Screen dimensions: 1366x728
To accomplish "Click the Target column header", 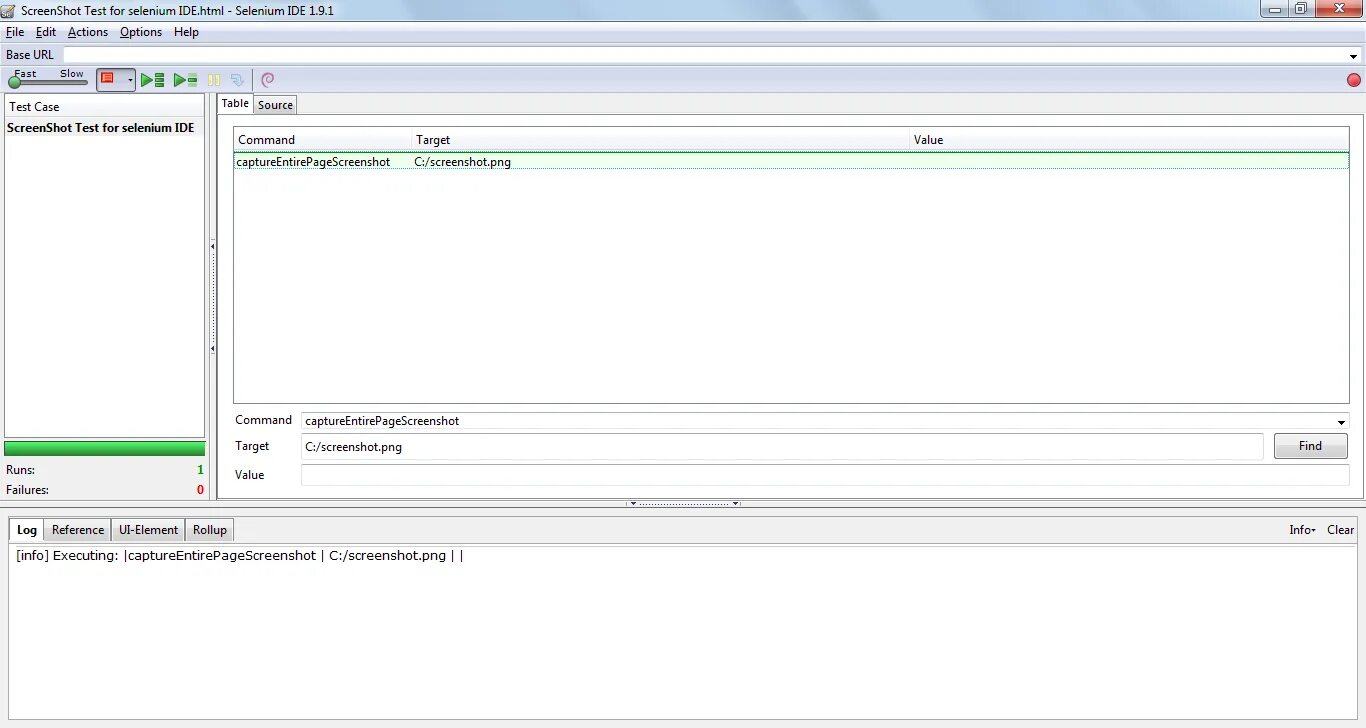I will click(661, 140).
